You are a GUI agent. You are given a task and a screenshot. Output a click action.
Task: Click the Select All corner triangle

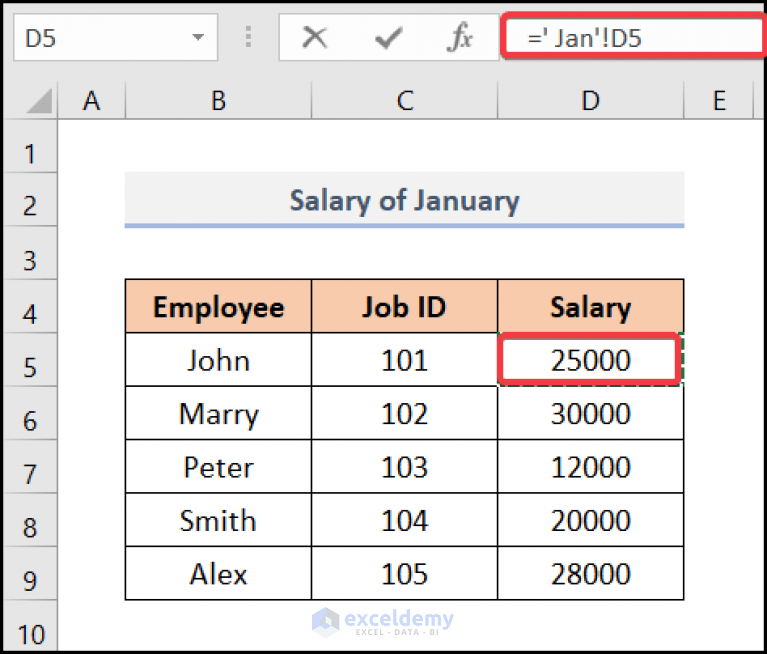click(x=40, y=101)
